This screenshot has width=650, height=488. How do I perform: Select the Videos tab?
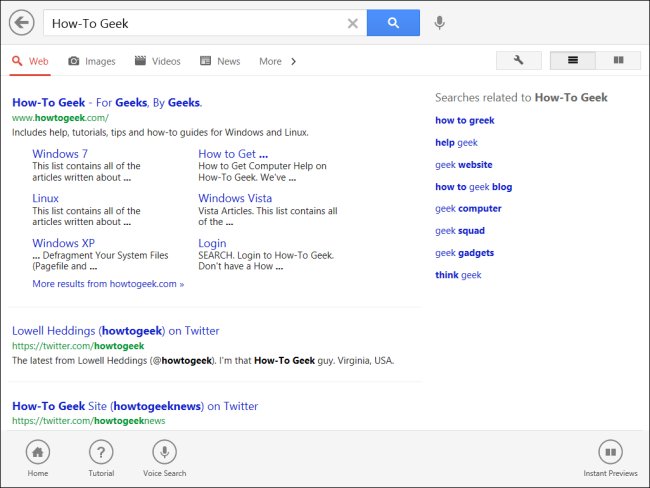click(158, 61)
